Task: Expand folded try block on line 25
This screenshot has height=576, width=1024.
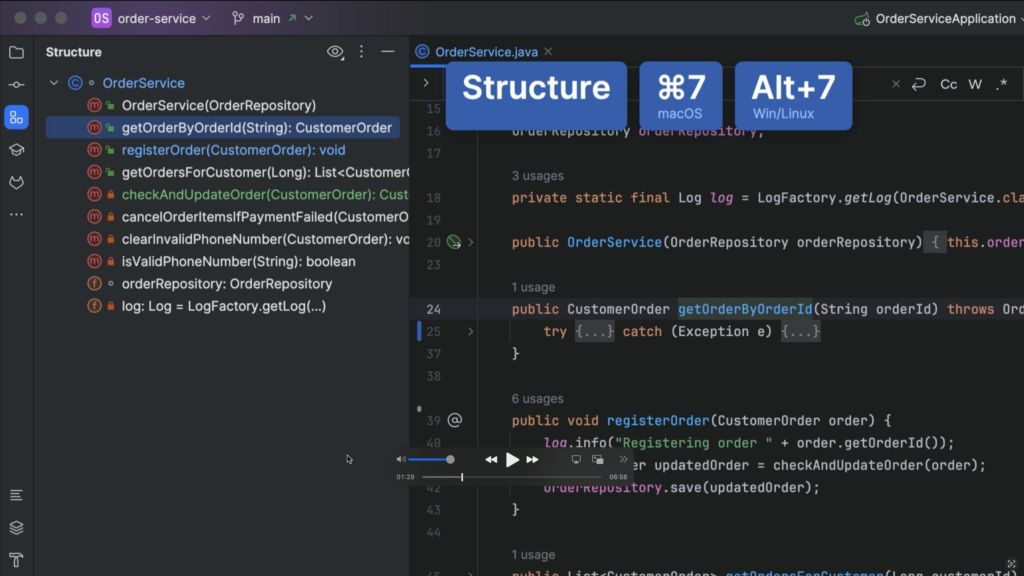Action: point(470,331)
